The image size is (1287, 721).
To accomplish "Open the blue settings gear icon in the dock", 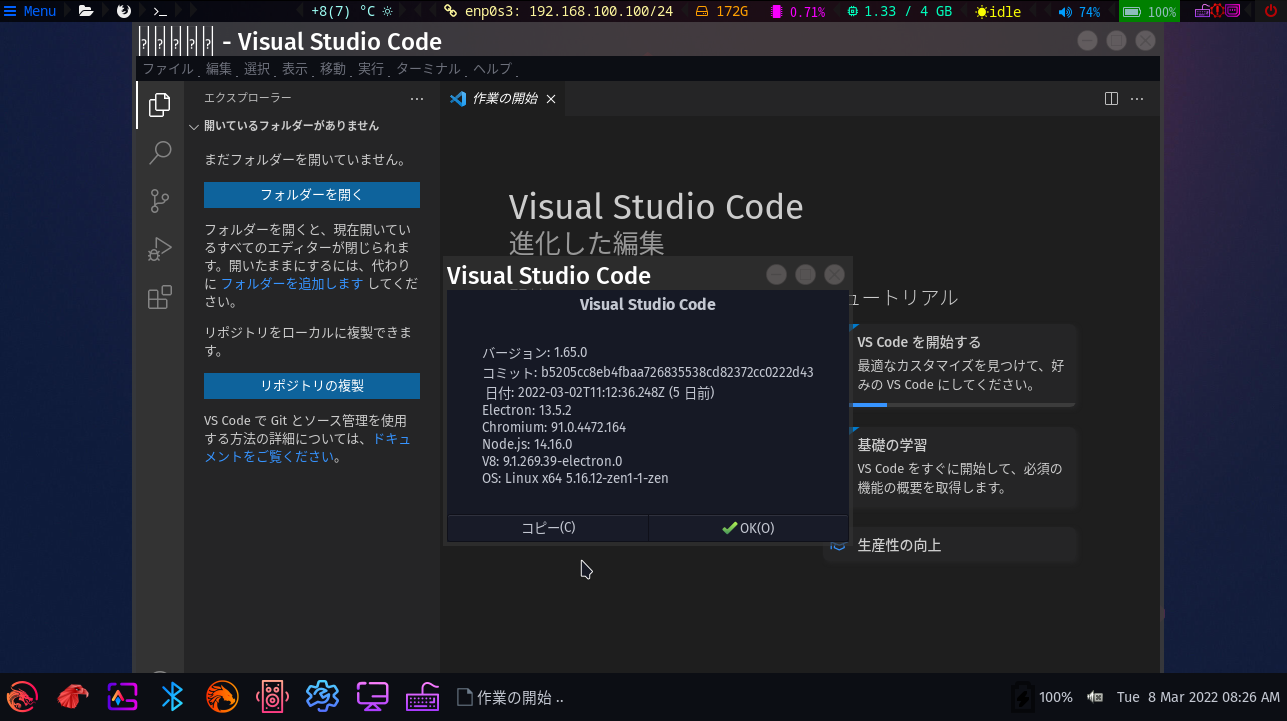I will (x=322, y=696).
